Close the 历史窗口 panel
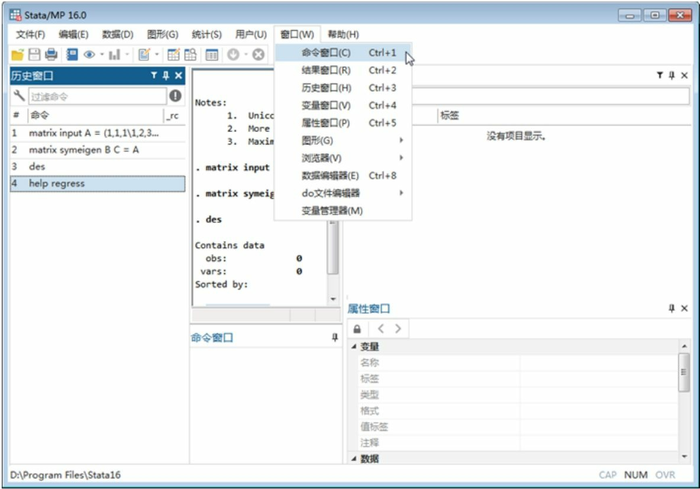Screen dimensions: 700x489 179,75
